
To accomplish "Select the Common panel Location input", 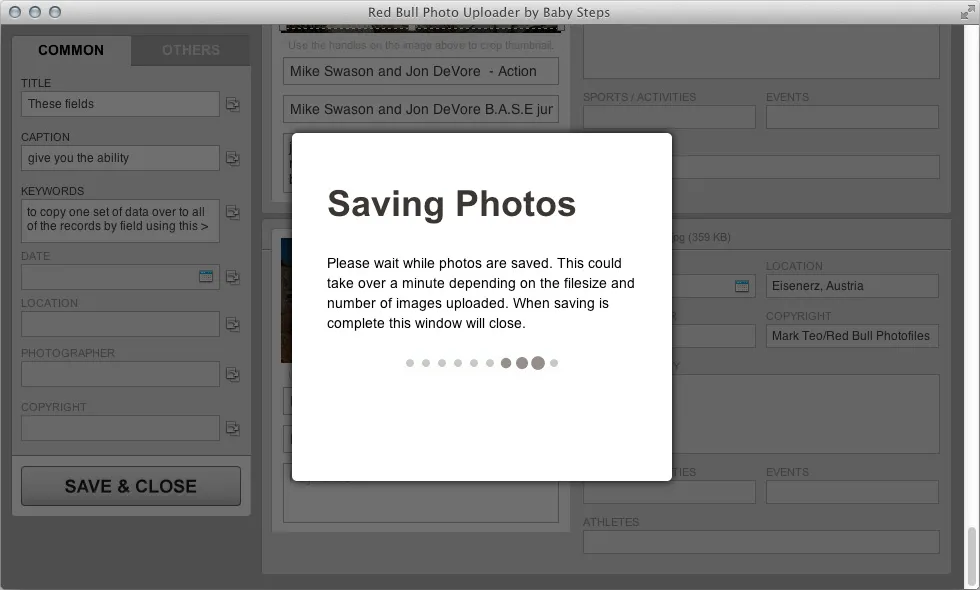I will tap(120, 324).
